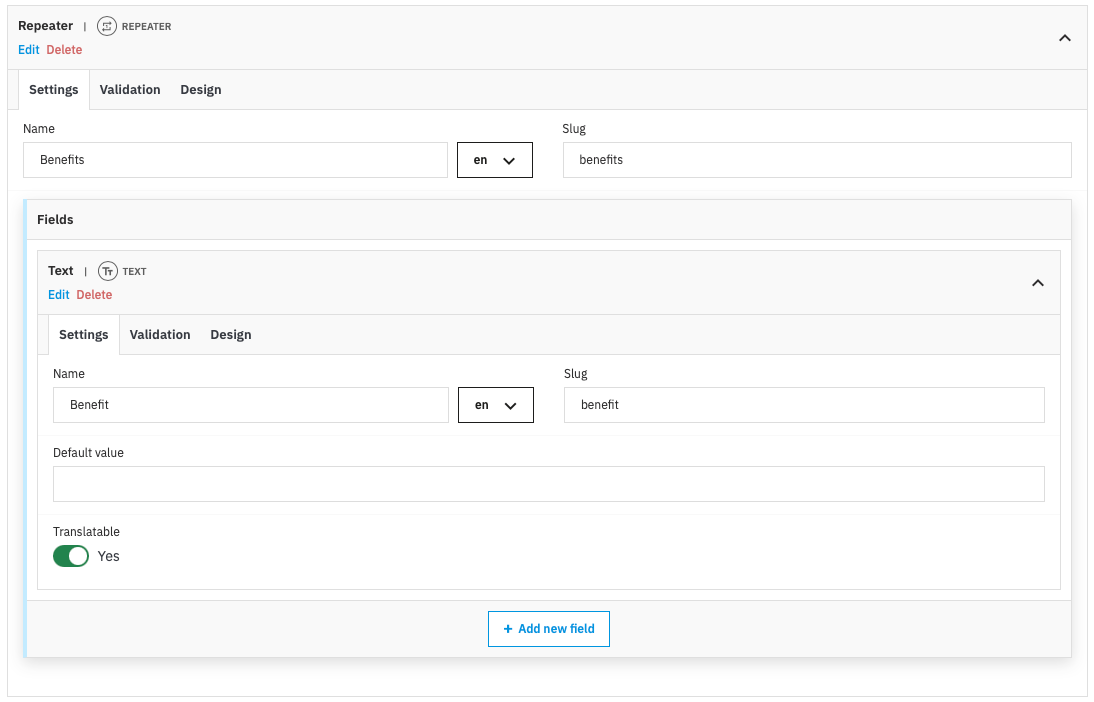1094x702 pixels.
Task: Click the Add new field button
Action: 549,629
